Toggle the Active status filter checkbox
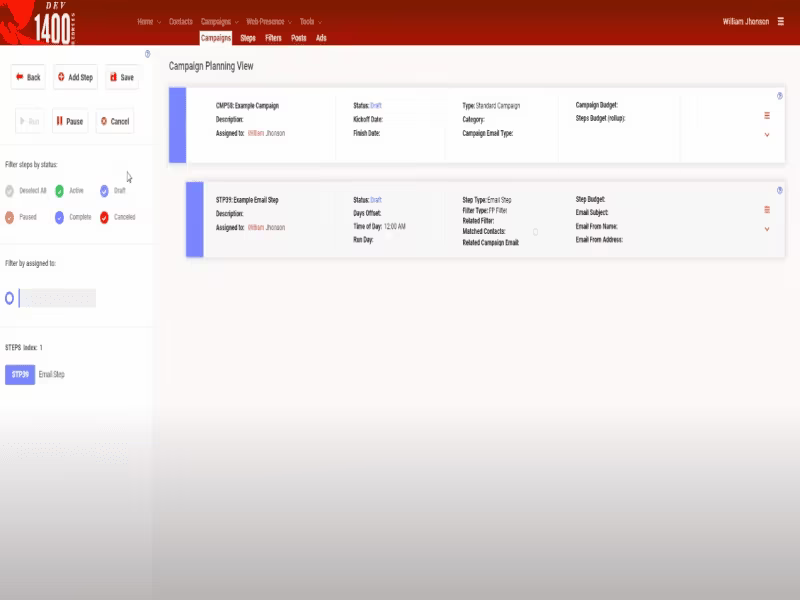Viewport: 800px width, 600px height. (x=59, y=191)
